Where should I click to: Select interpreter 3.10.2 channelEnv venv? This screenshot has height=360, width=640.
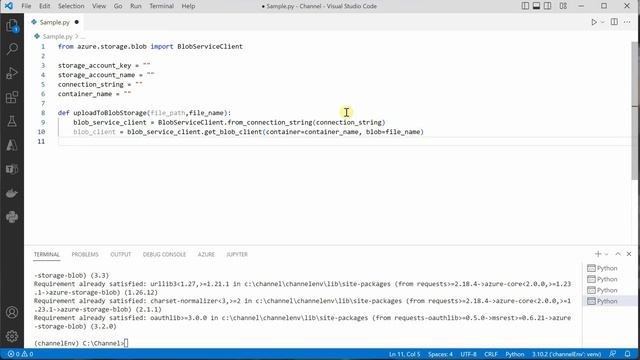pos(566,354)
